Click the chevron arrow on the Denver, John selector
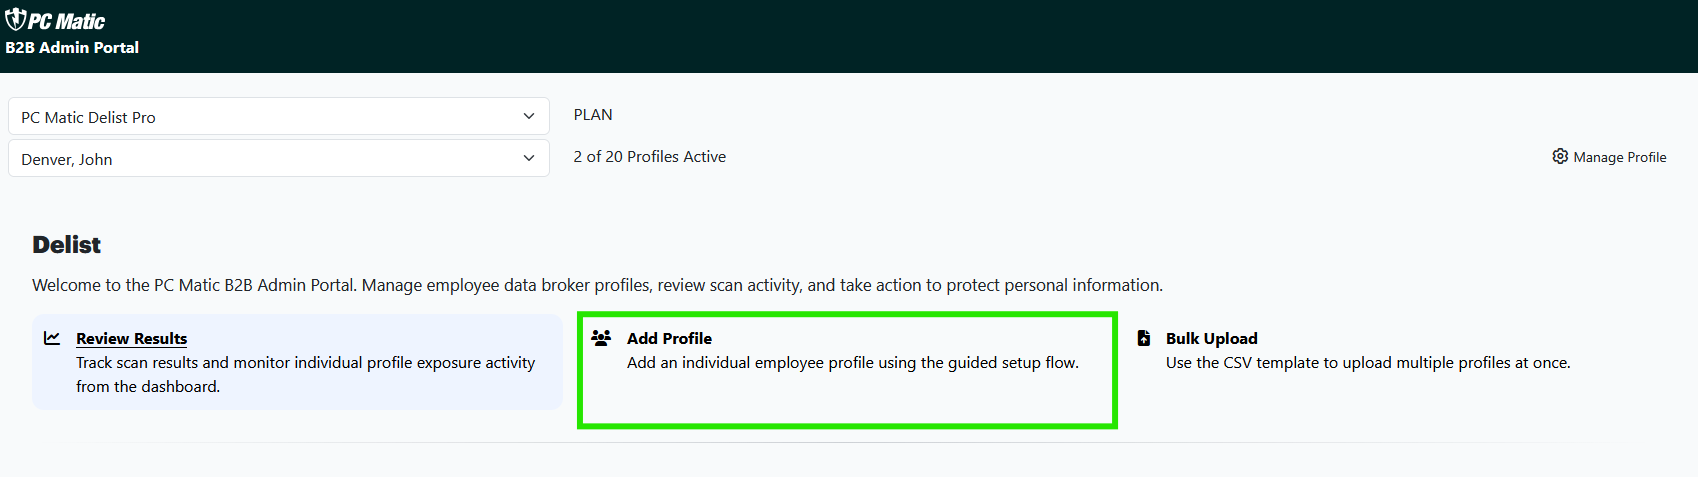Screen dimensions: 1698x477 (x=529, y=158)
